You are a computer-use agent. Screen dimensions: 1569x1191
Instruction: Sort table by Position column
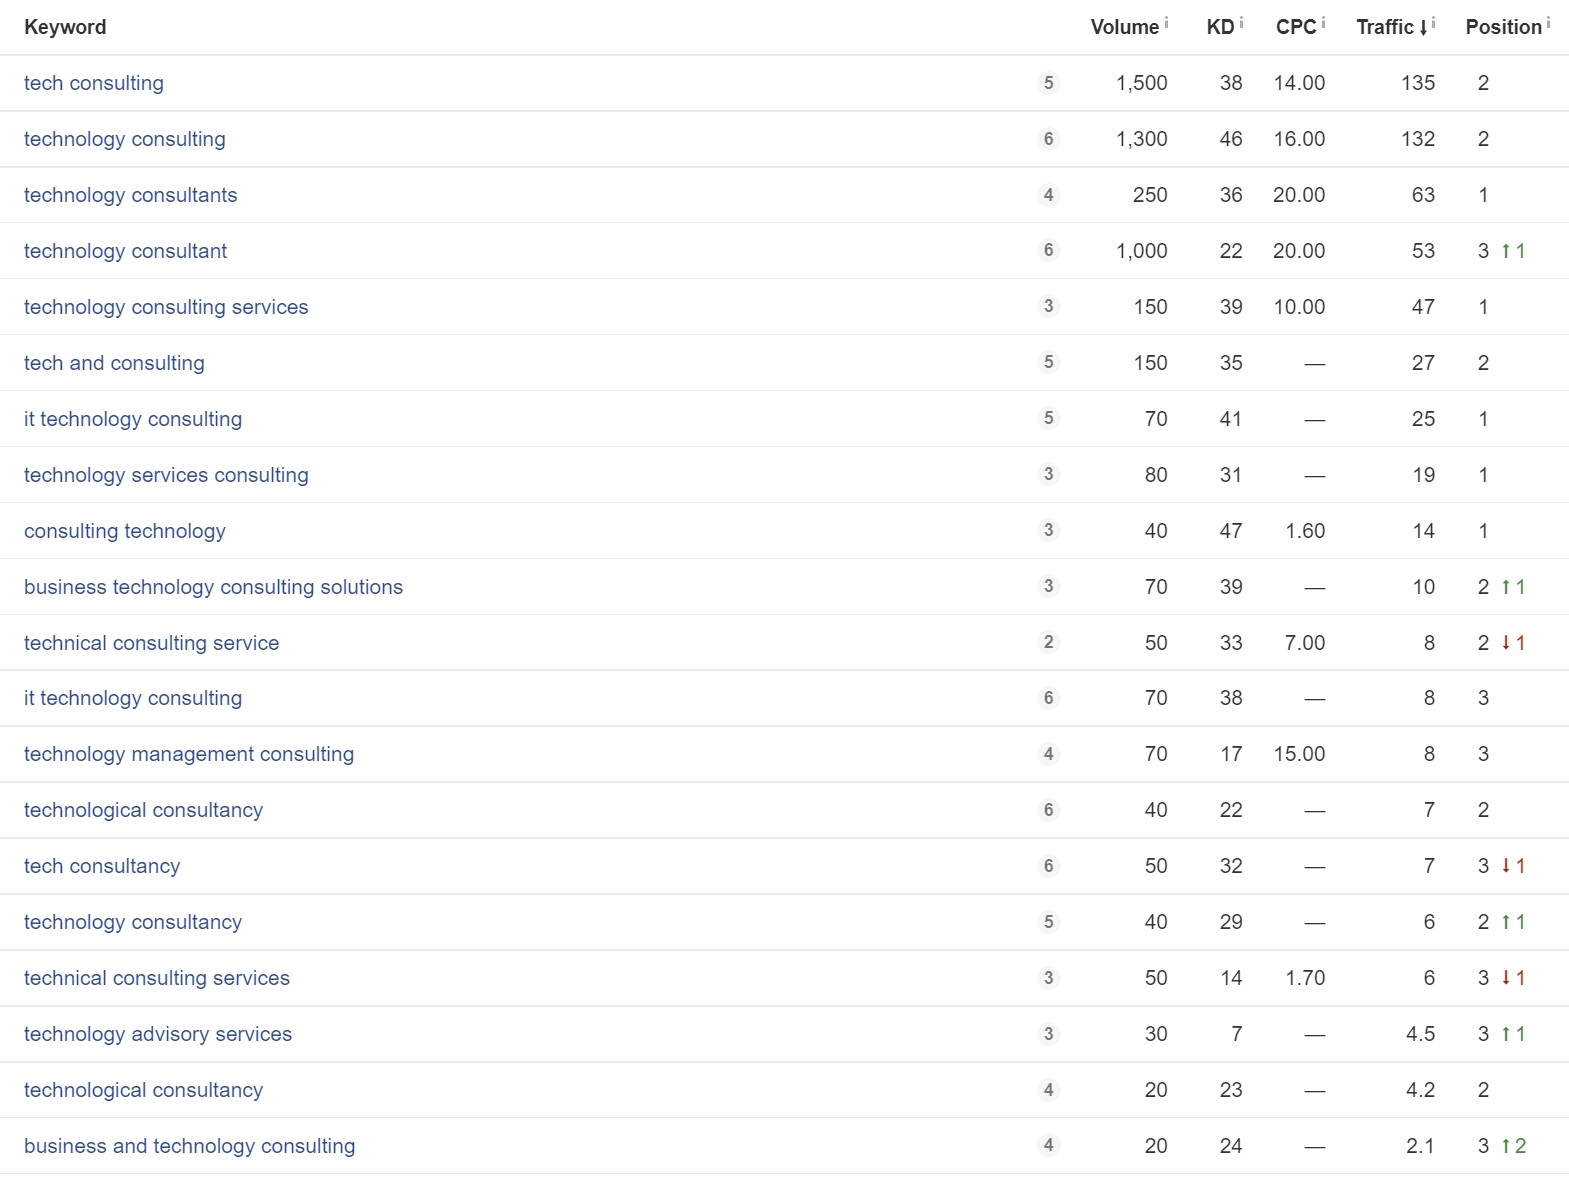[1503, 27]
